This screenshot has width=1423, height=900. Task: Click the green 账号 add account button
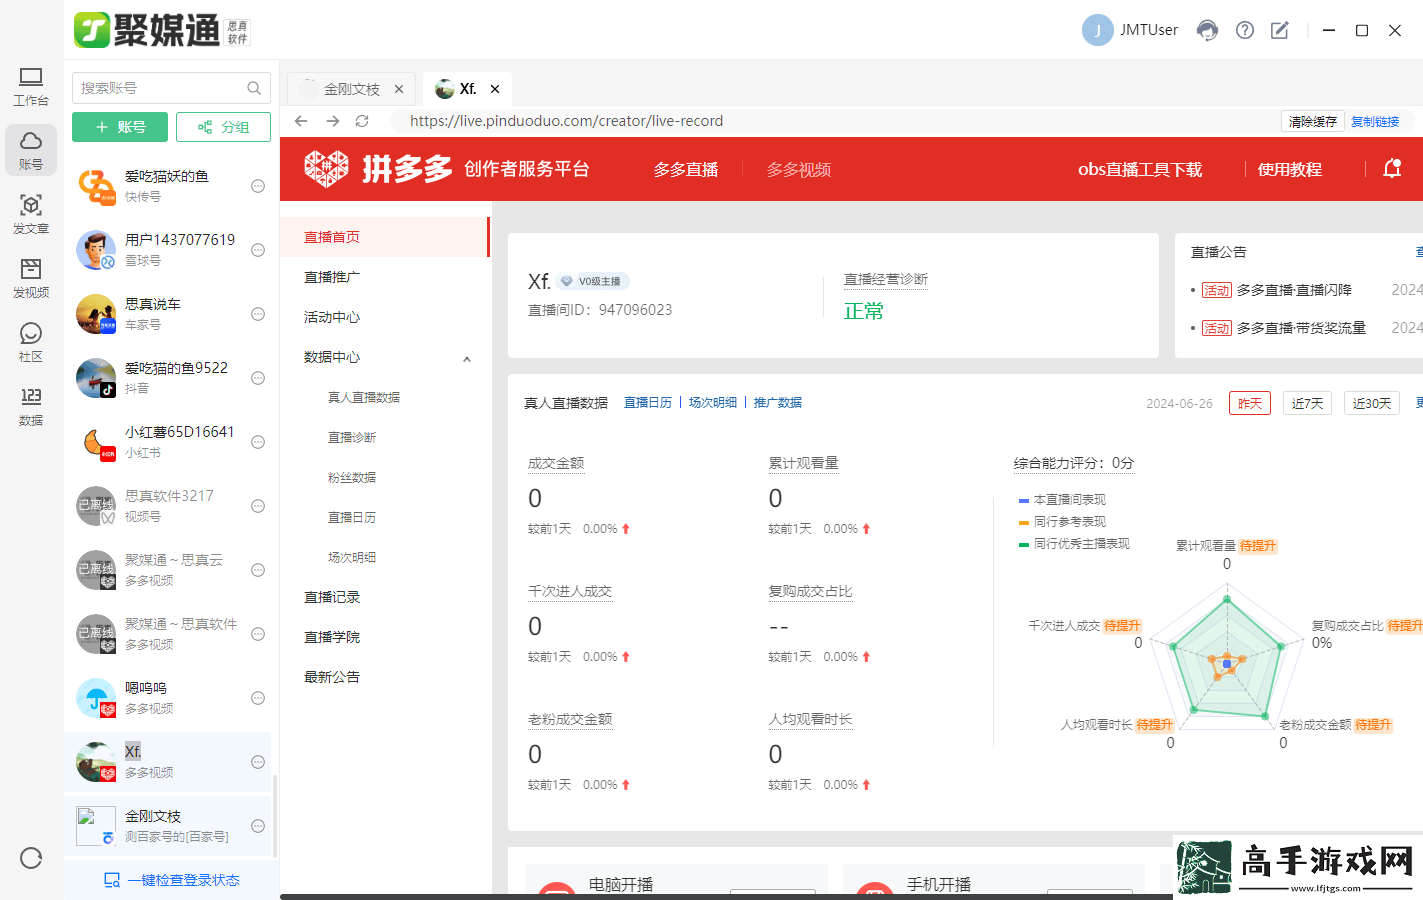tap(120, 127)
